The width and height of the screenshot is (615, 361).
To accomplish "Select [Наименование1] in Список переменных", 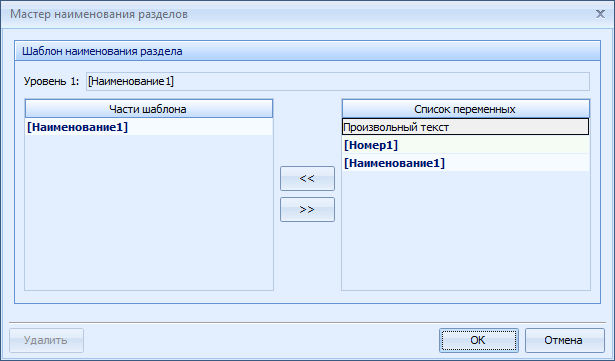I will (465, 163).
